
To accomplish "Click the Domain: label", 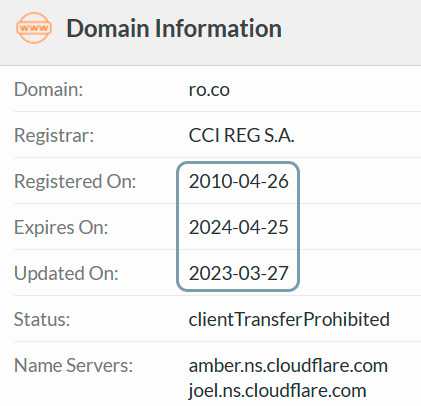I will [x=48, y=90].
